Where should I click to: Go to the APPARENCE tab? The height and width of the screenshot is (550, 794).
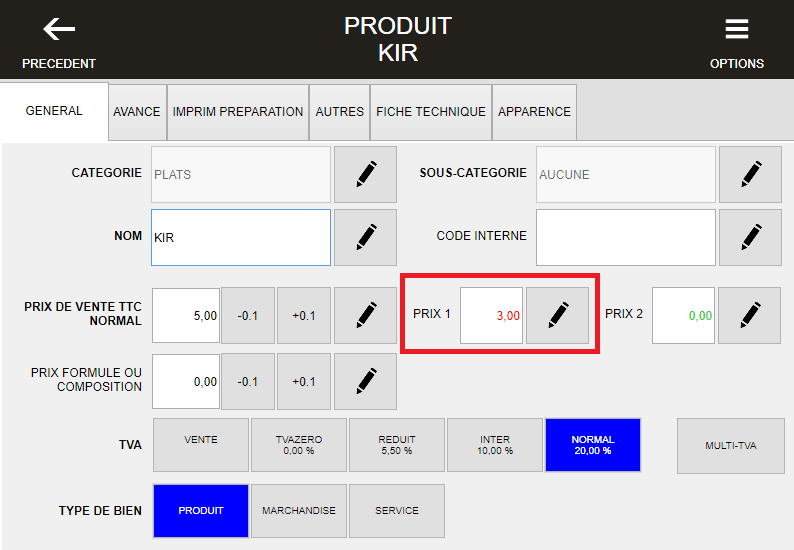click(x=534, y=112)
